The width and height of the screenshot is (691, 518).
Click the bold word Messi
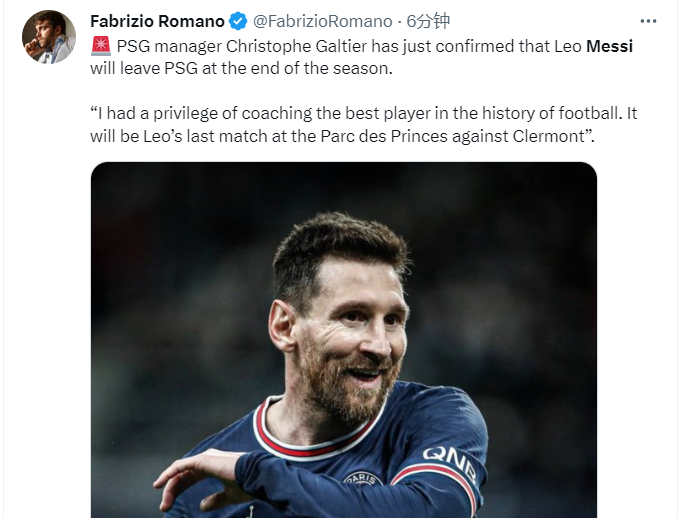point(609,46)
